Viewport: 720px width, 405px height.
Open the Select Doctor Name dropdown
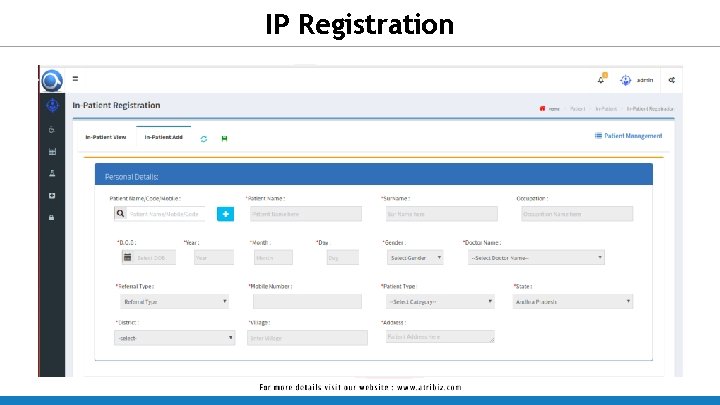click(x=536, y=258)
